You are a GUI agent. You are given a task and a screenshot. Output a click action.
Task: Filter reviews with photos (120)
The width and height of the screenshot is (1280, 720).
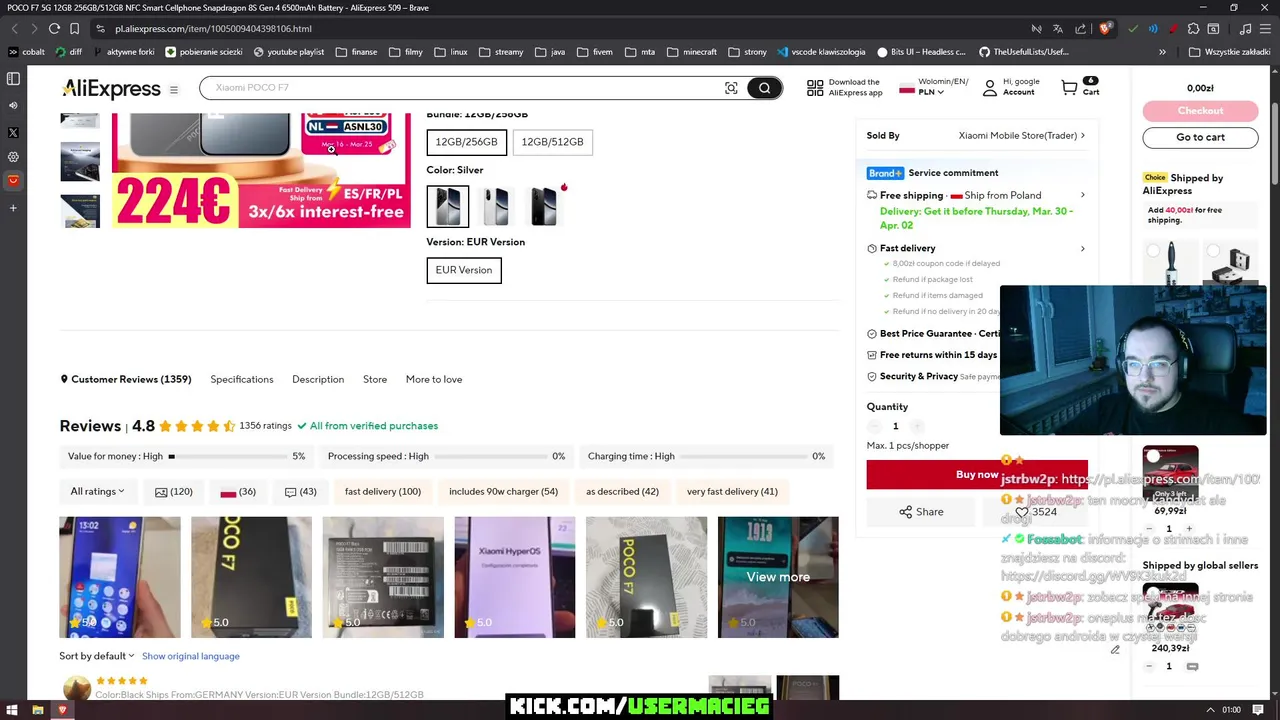(x=174, y=492)
